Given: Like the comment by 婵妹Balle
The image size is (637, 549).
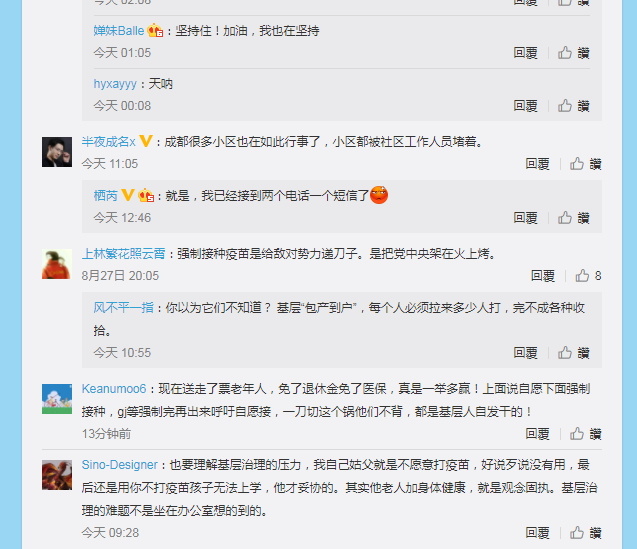Looking at the screenshot, I should click(573, 53).
